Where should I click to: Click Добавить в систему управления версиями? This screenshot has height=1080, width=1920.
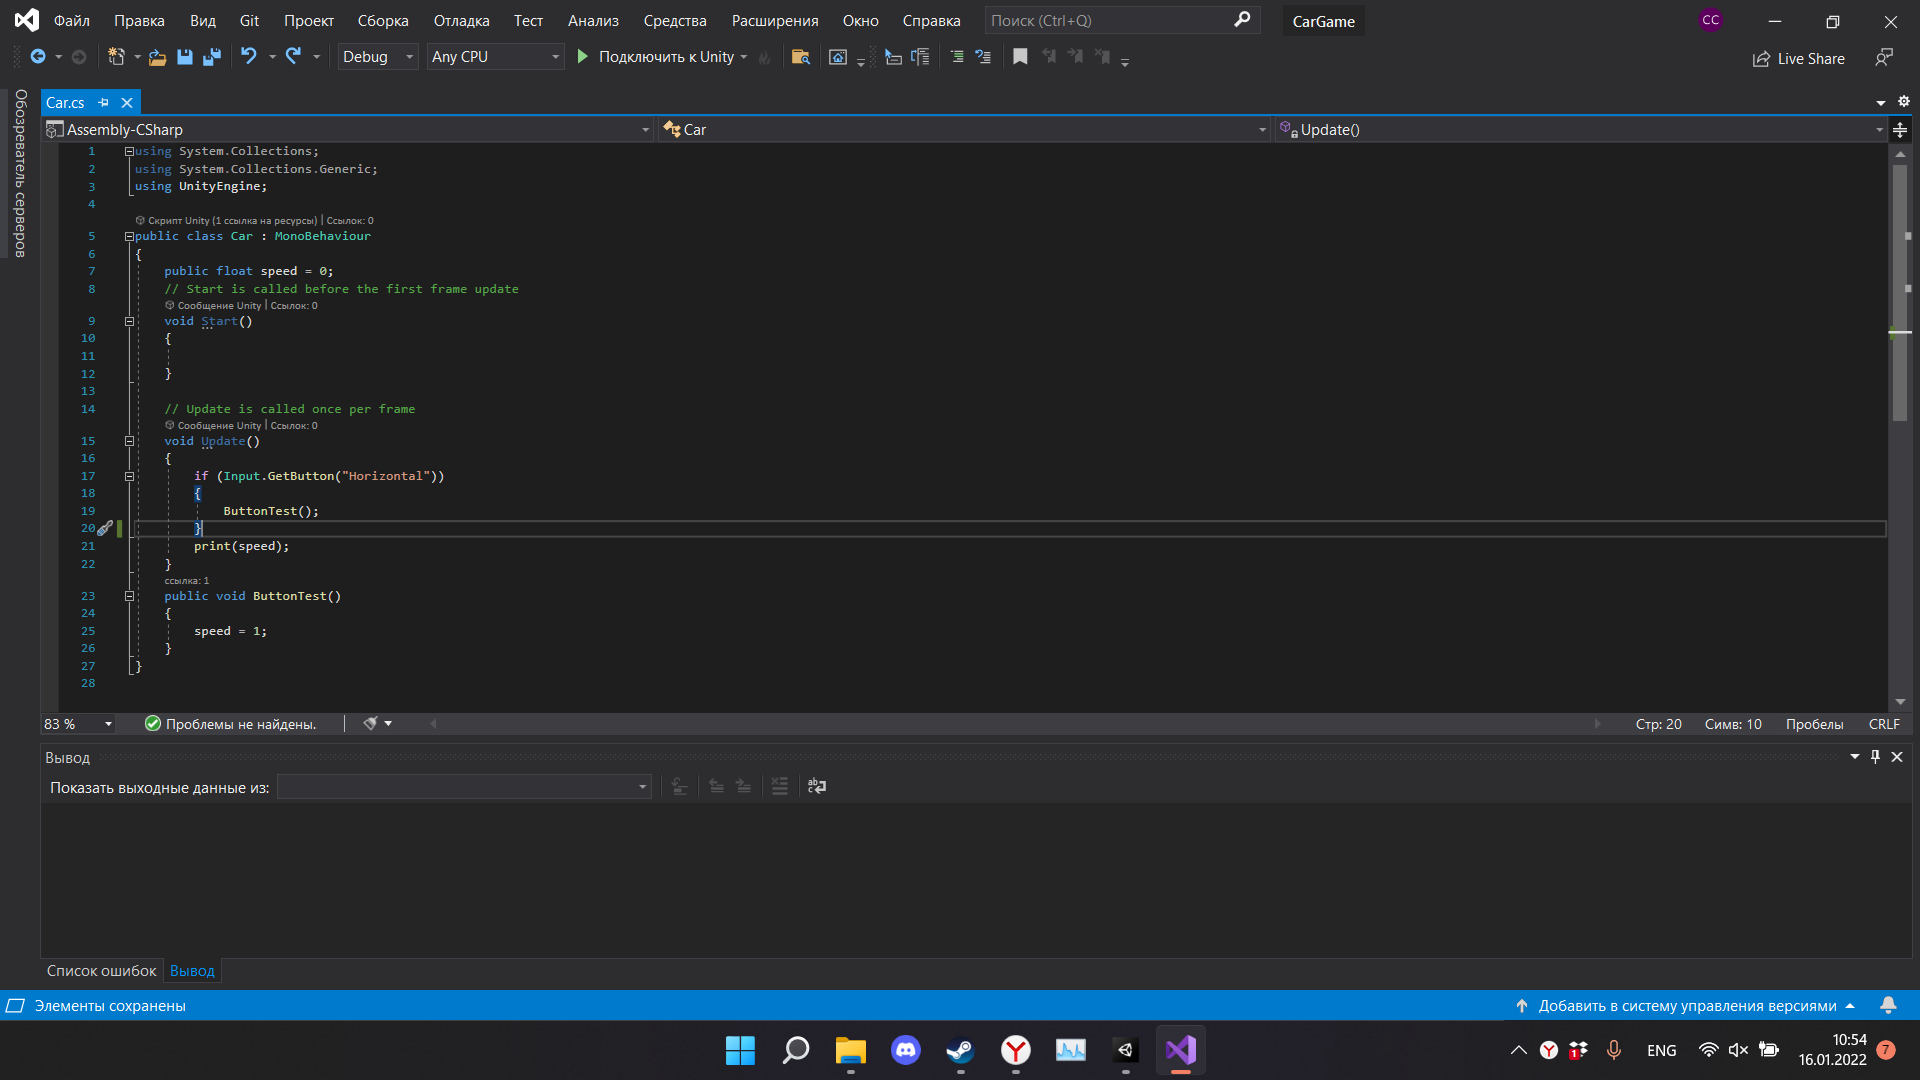[1686, 1006]
